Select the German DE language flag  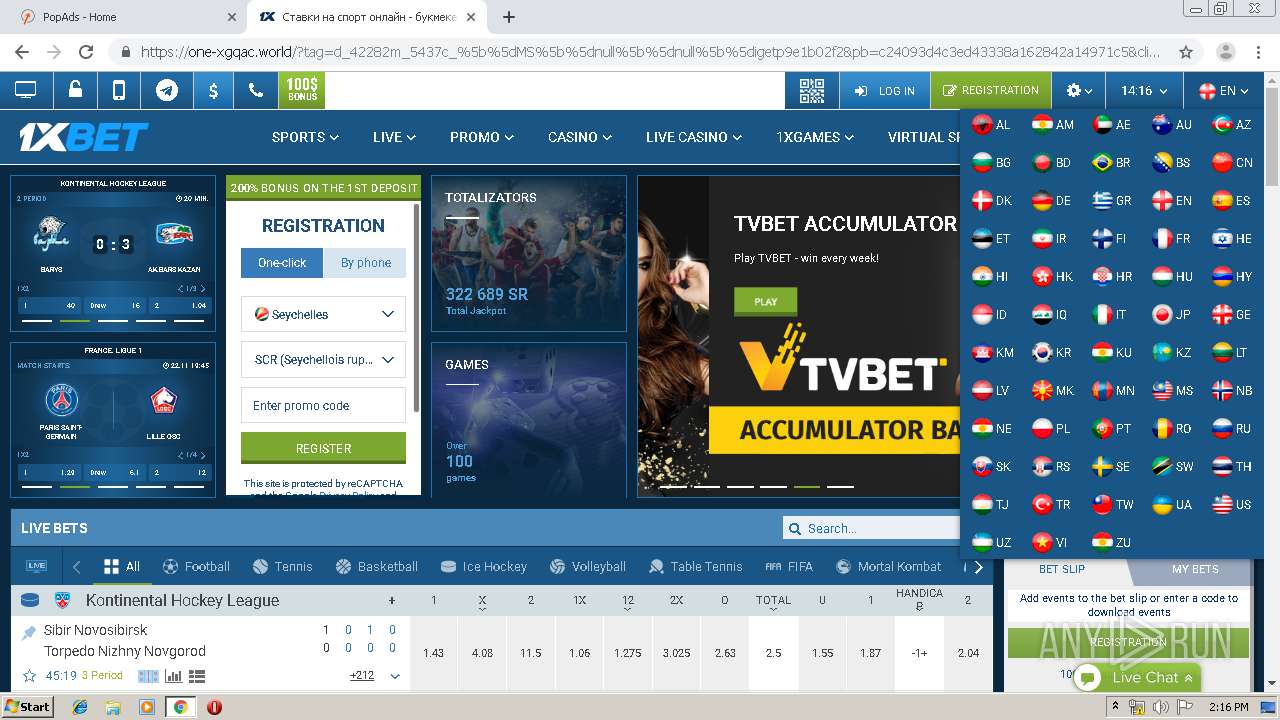1051,200
